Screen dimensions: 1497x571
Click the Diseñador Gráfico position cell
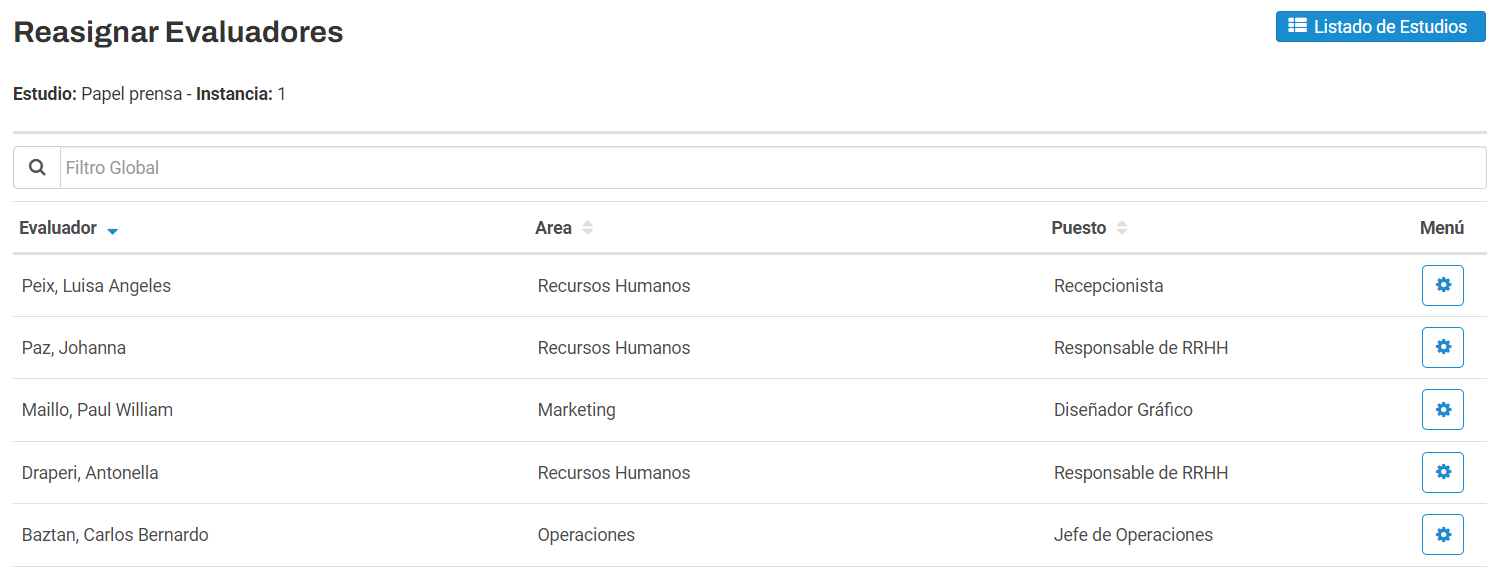1123,410
